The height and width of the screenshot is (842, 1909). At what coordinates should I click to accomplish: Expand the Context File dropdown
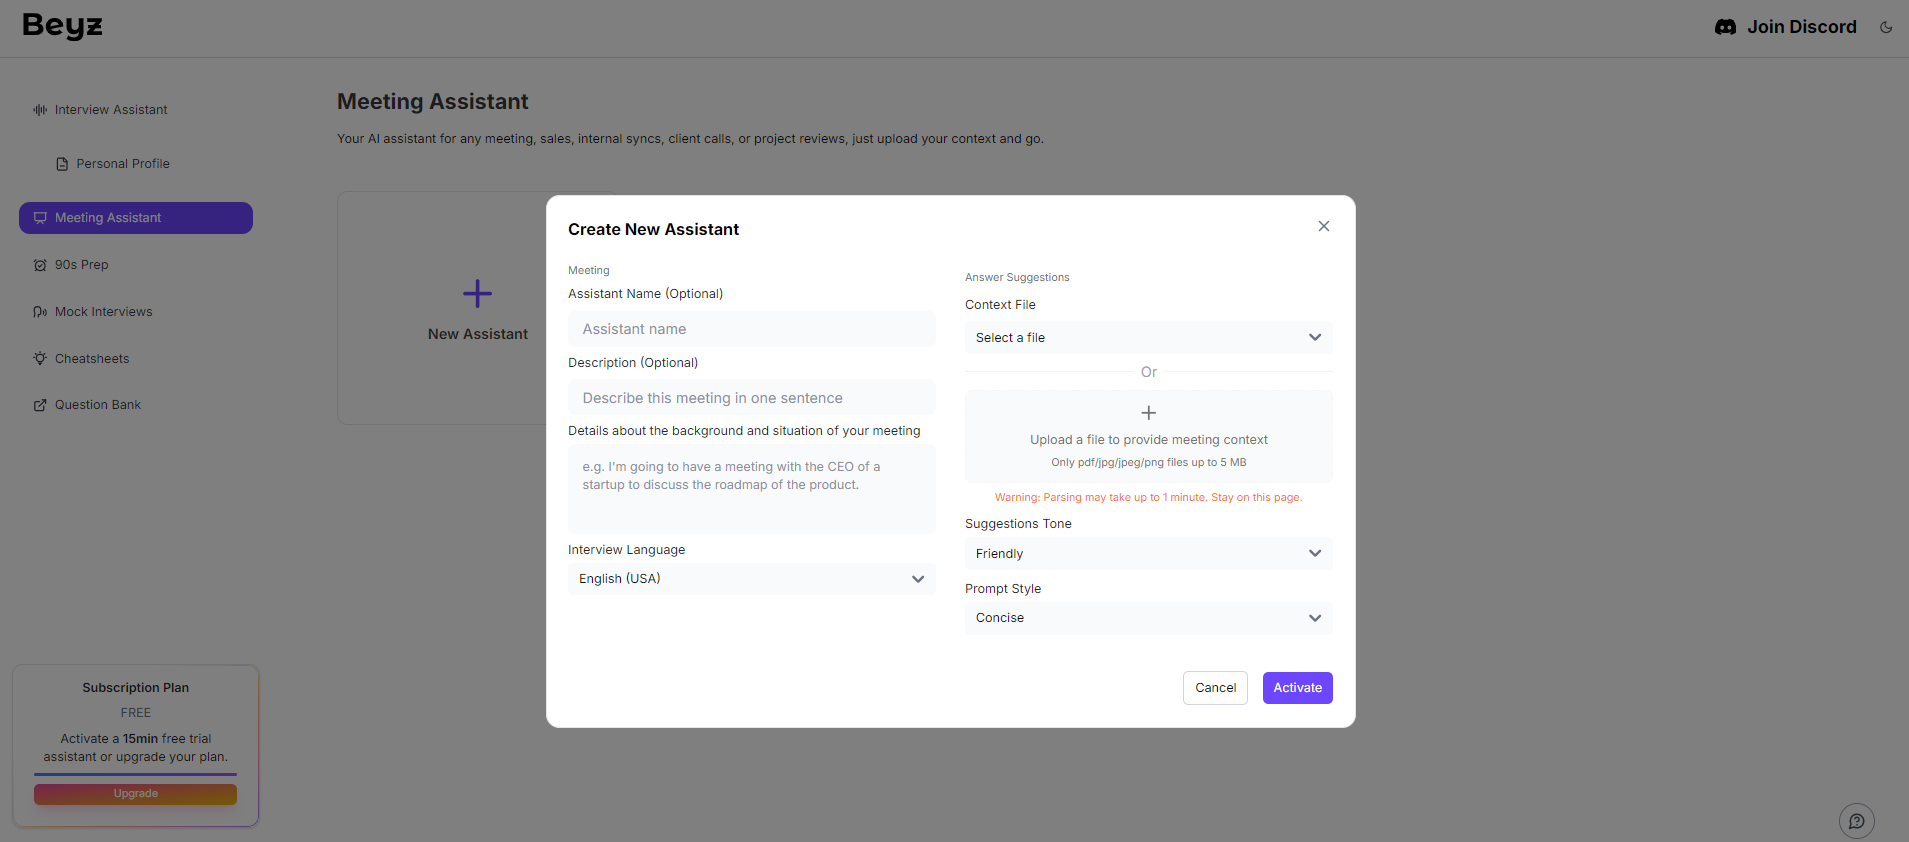pos(1148,338)
